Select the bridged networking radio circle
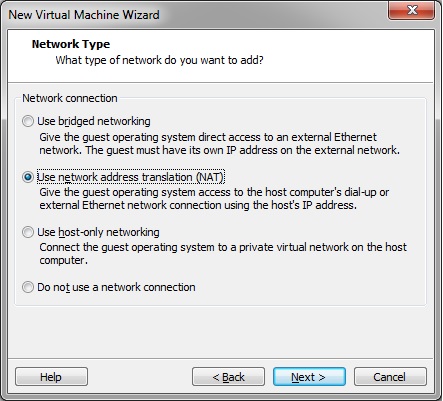Screen dimensions: 443x401 click(28, 121)
